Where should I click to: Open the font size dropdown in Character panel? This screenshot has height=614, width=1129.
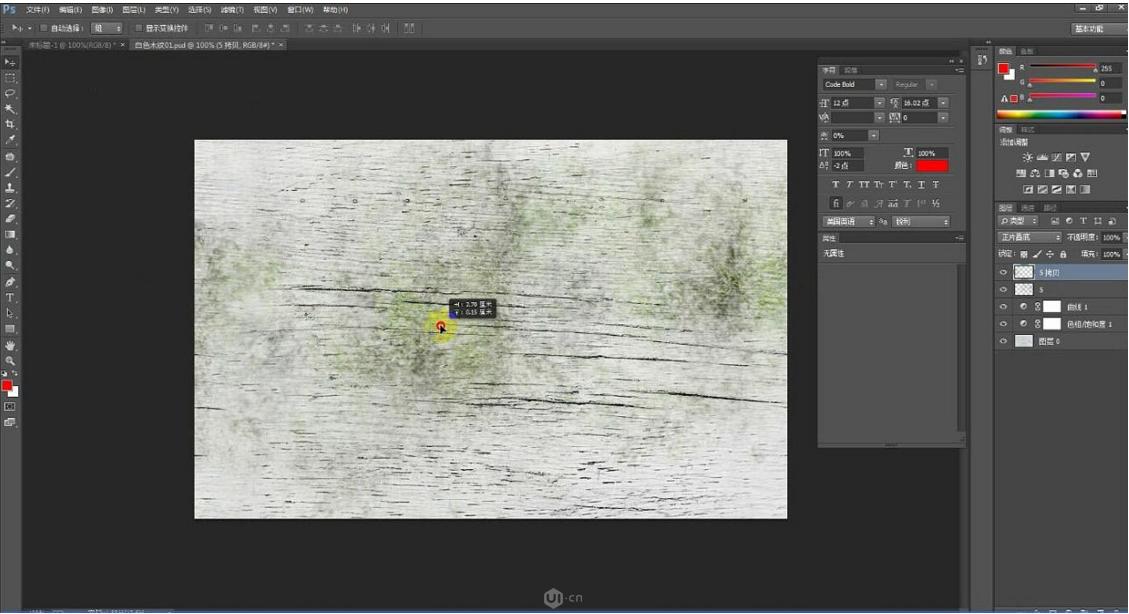pyautogui.click(x=879, y=102)
